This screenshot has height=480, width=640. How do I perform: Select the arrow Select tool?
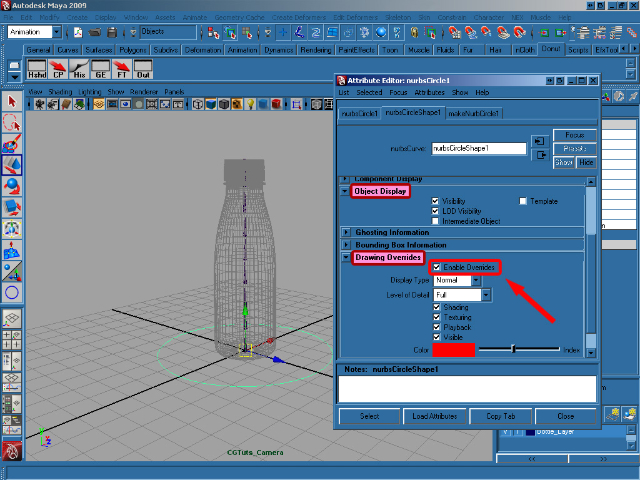[12, 101]
